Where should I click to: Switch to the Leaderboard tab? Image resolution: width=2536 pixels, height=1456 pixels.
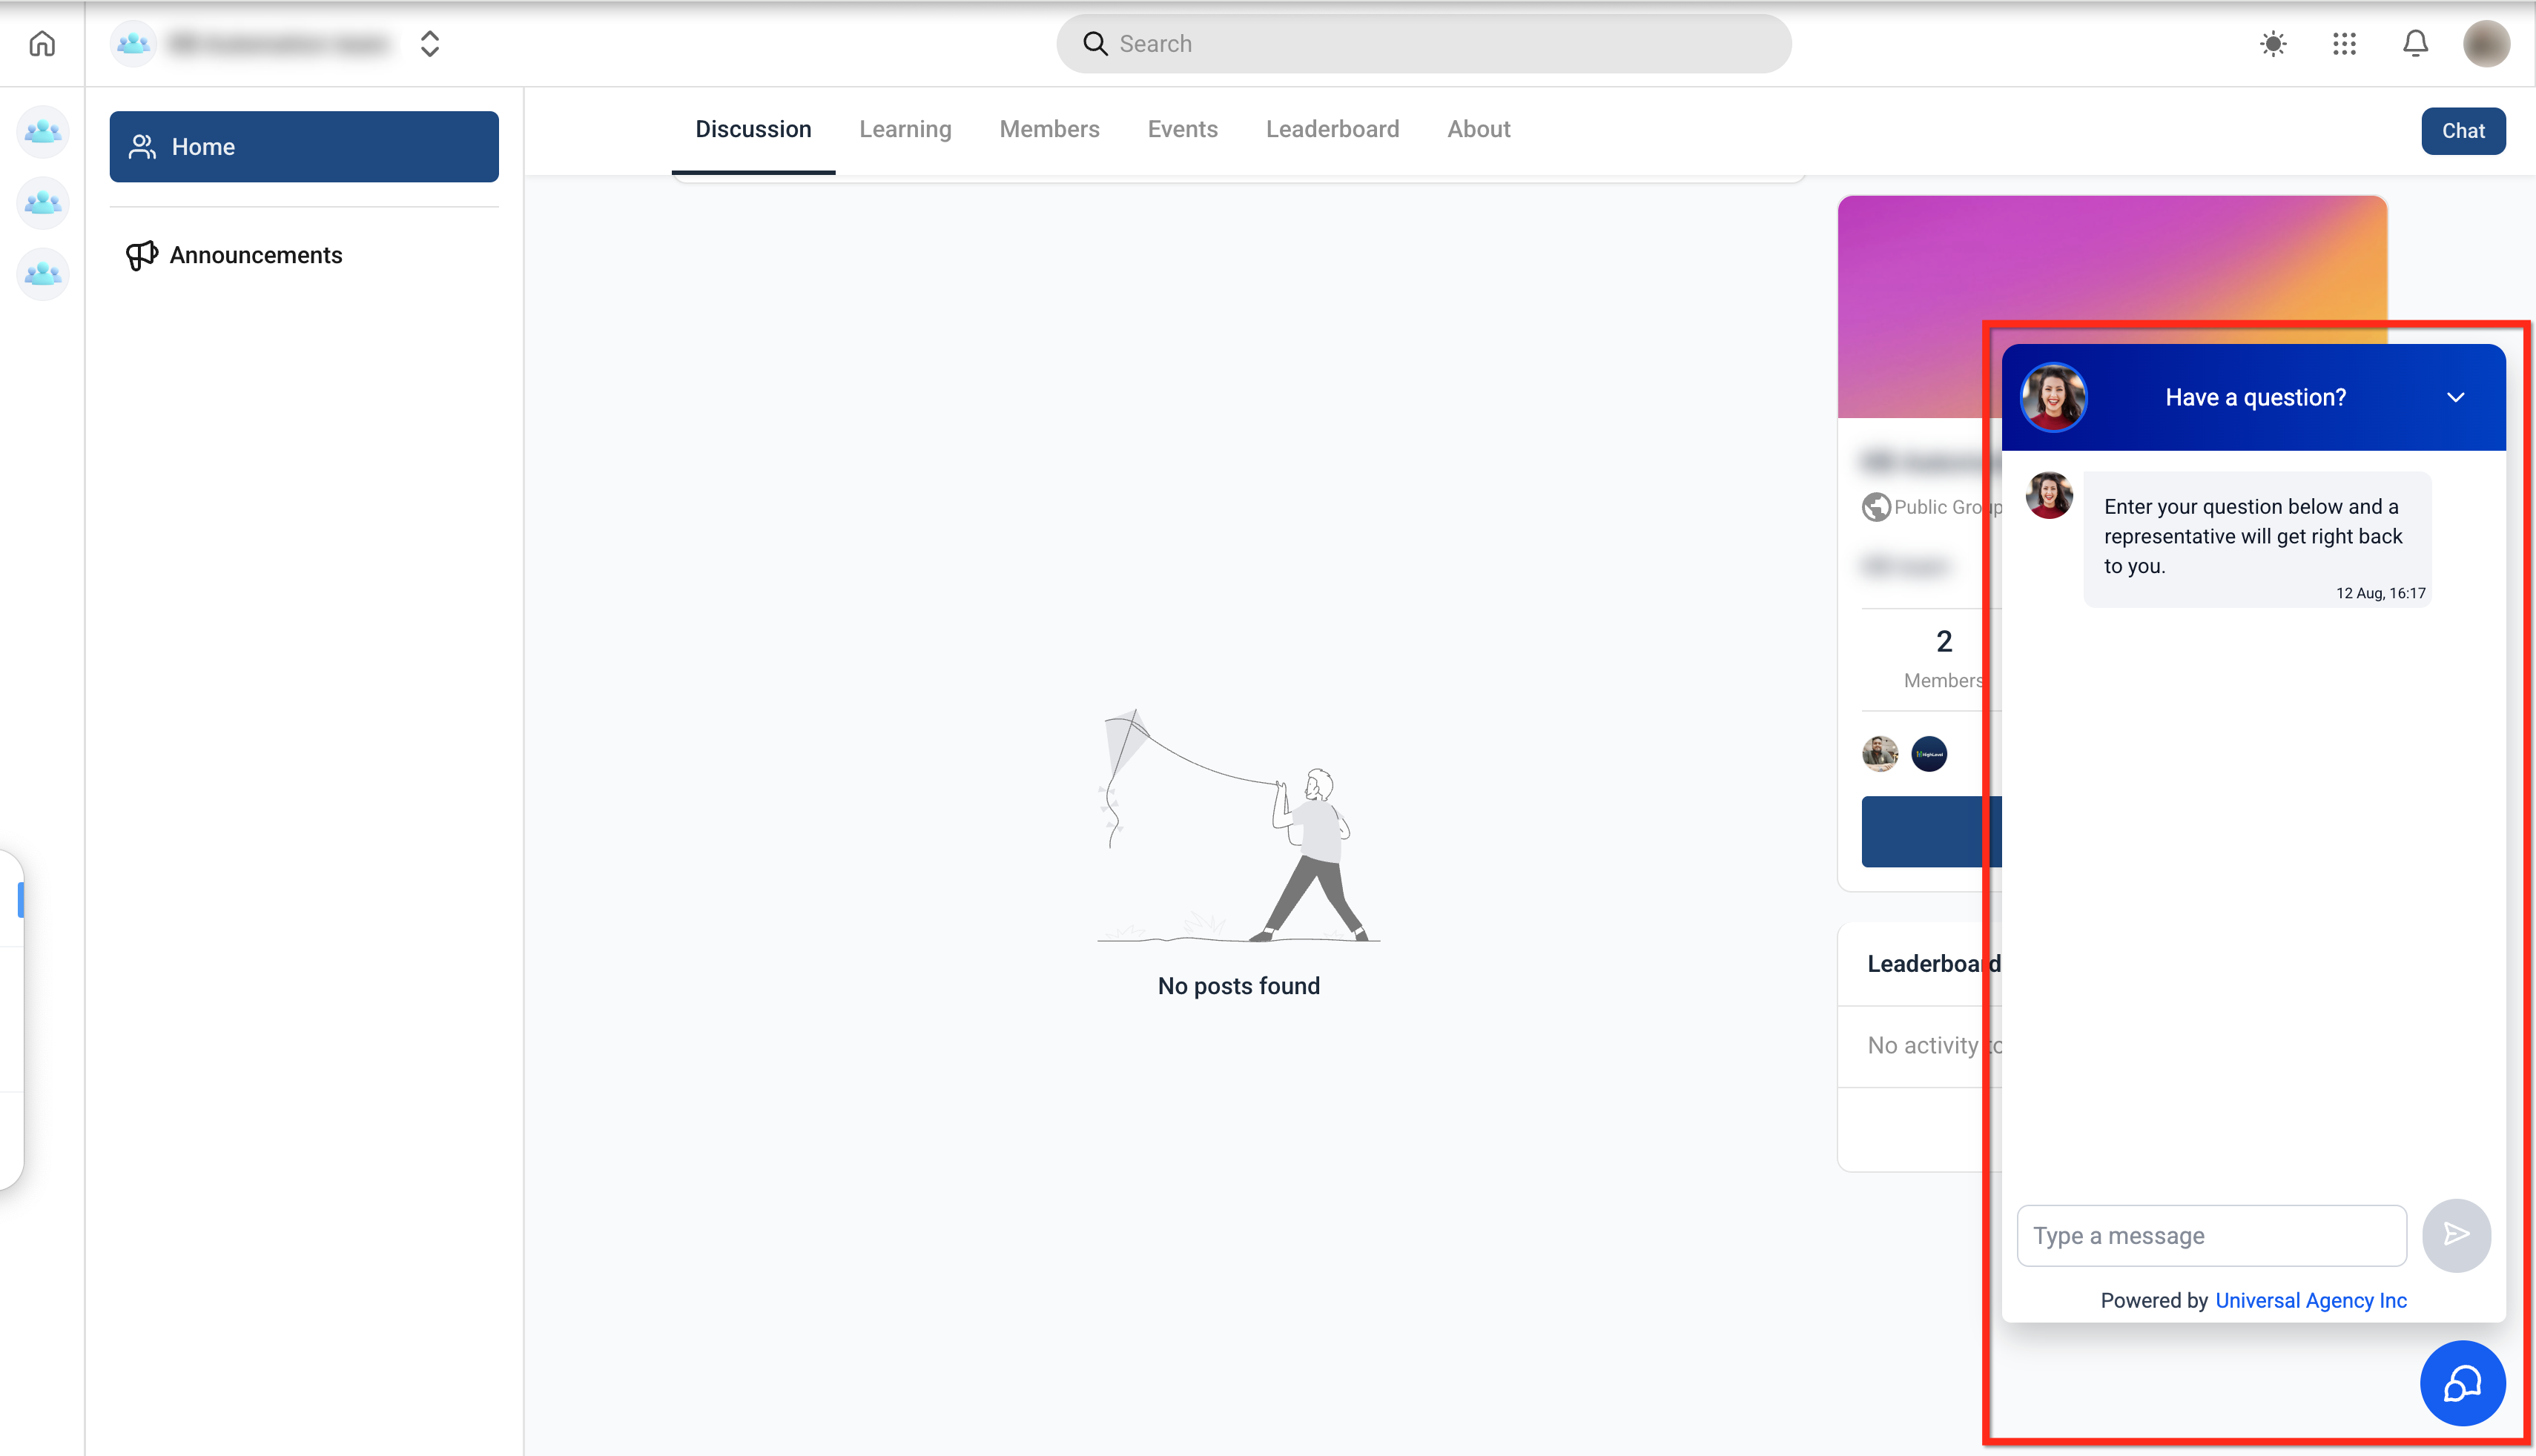pos(1332,129)
